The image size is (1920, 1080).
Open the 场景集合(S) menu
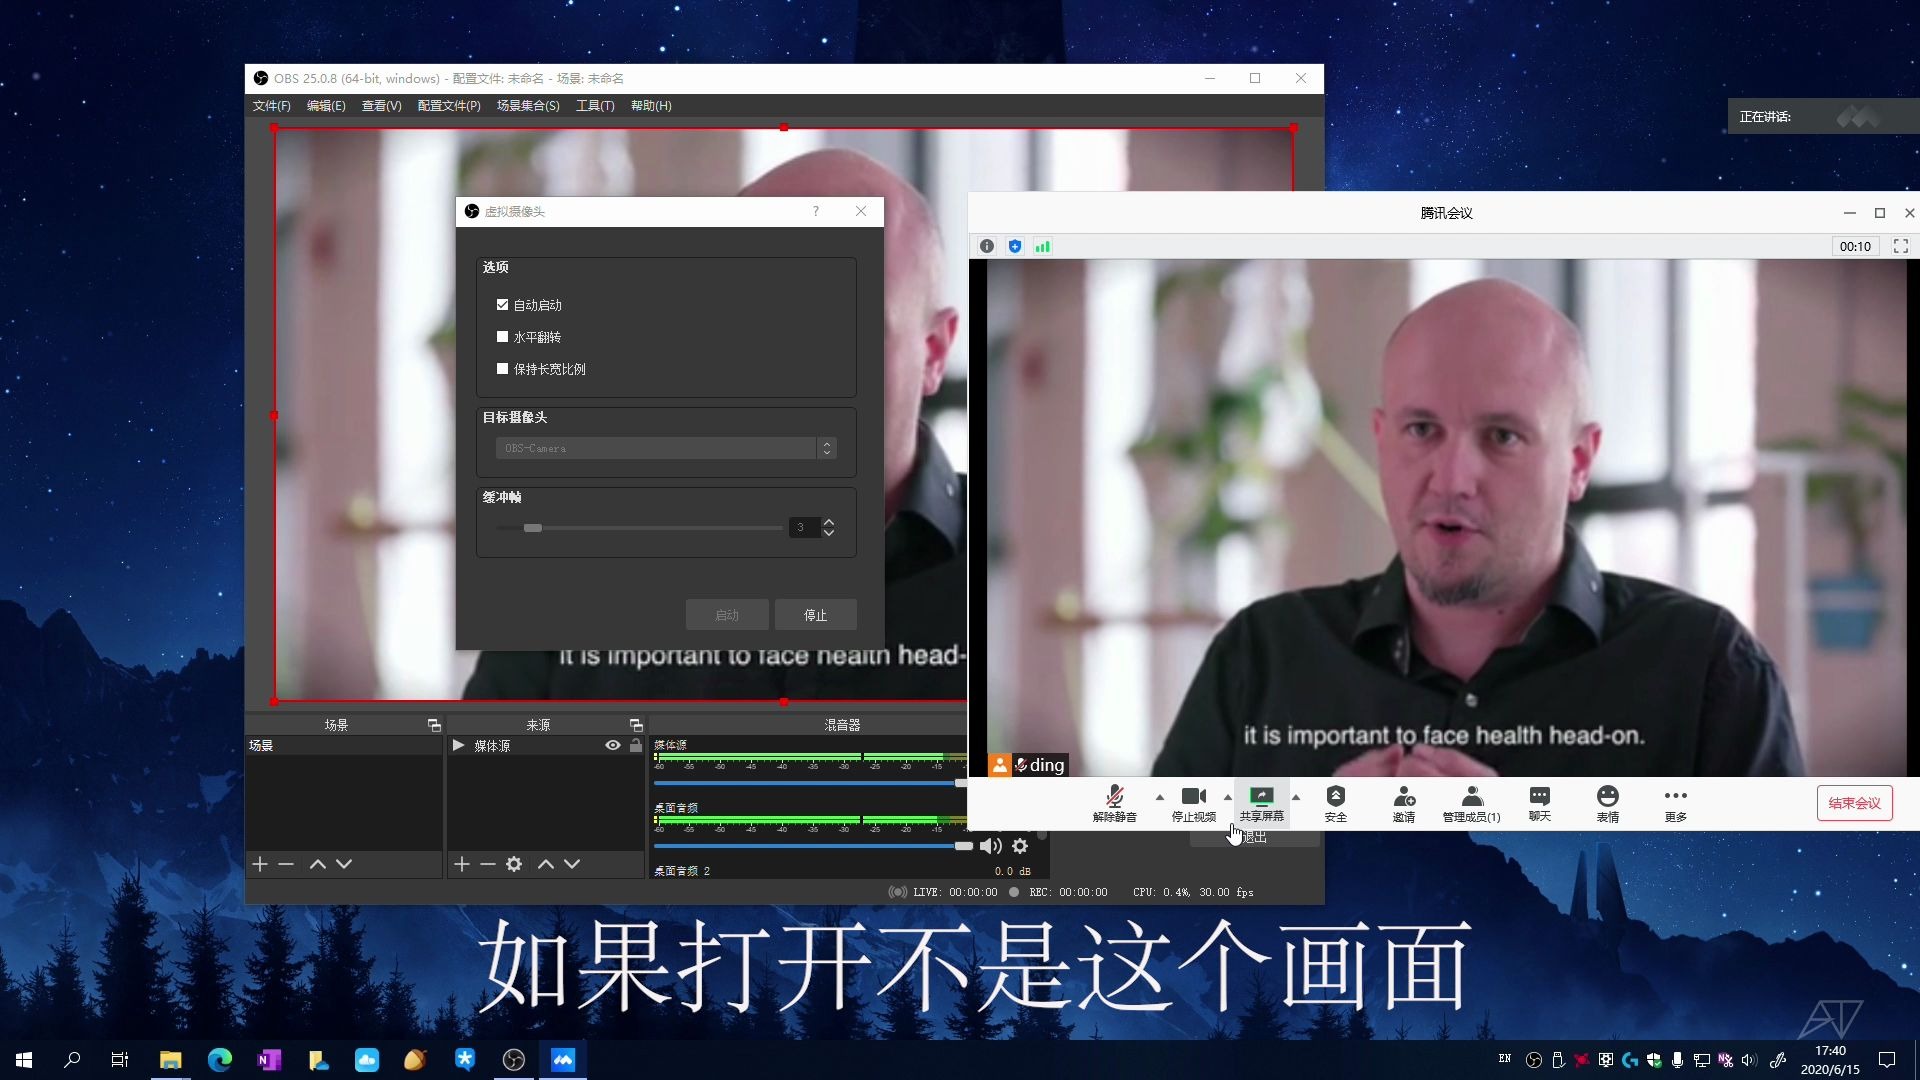click(x=529, y=105)
